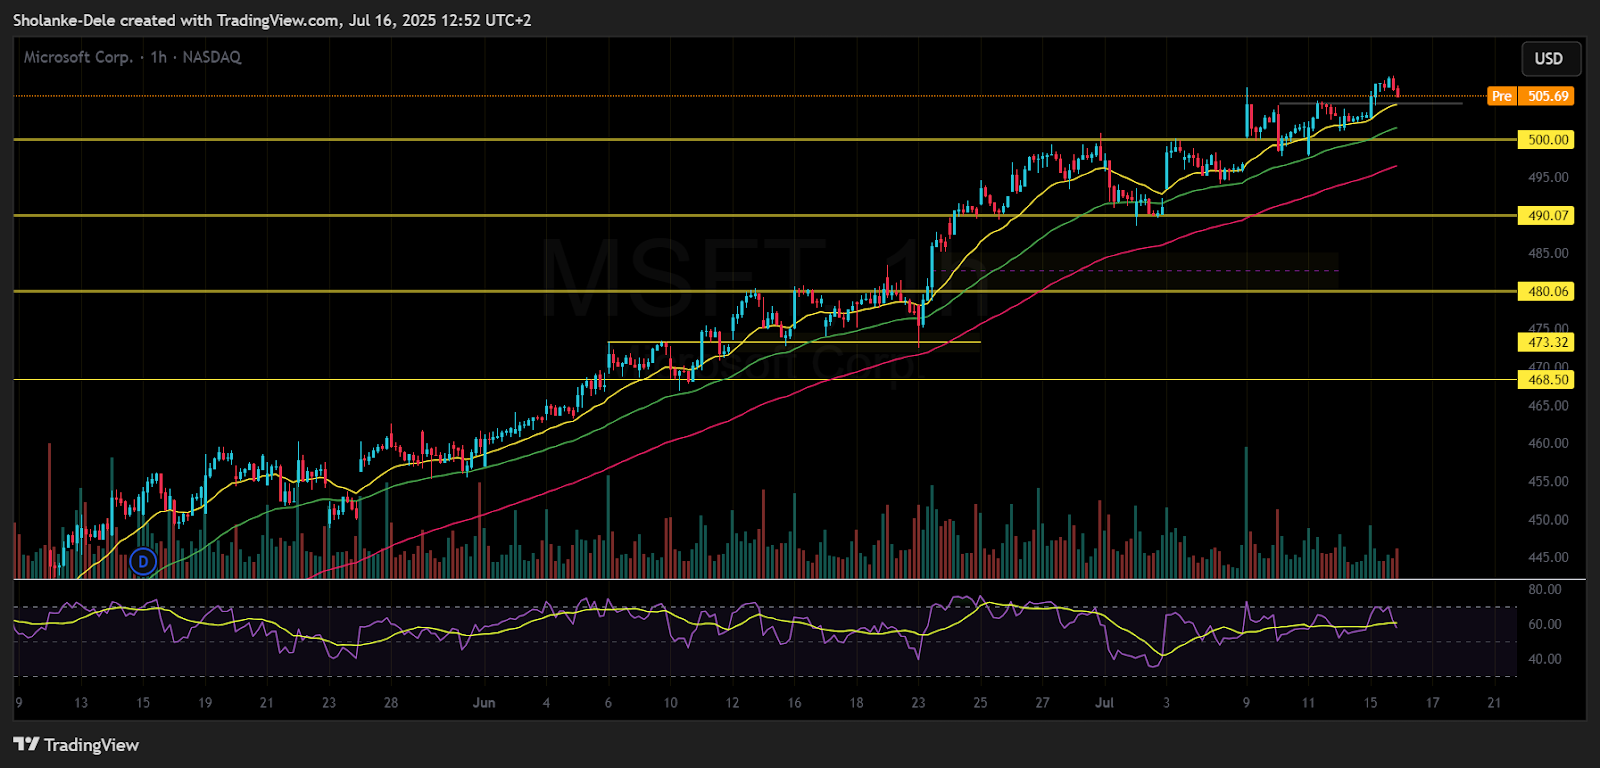The image size is (1600, 768).
Task: Click the 460.00 price axis value
Action: (x=1548, y=443)
